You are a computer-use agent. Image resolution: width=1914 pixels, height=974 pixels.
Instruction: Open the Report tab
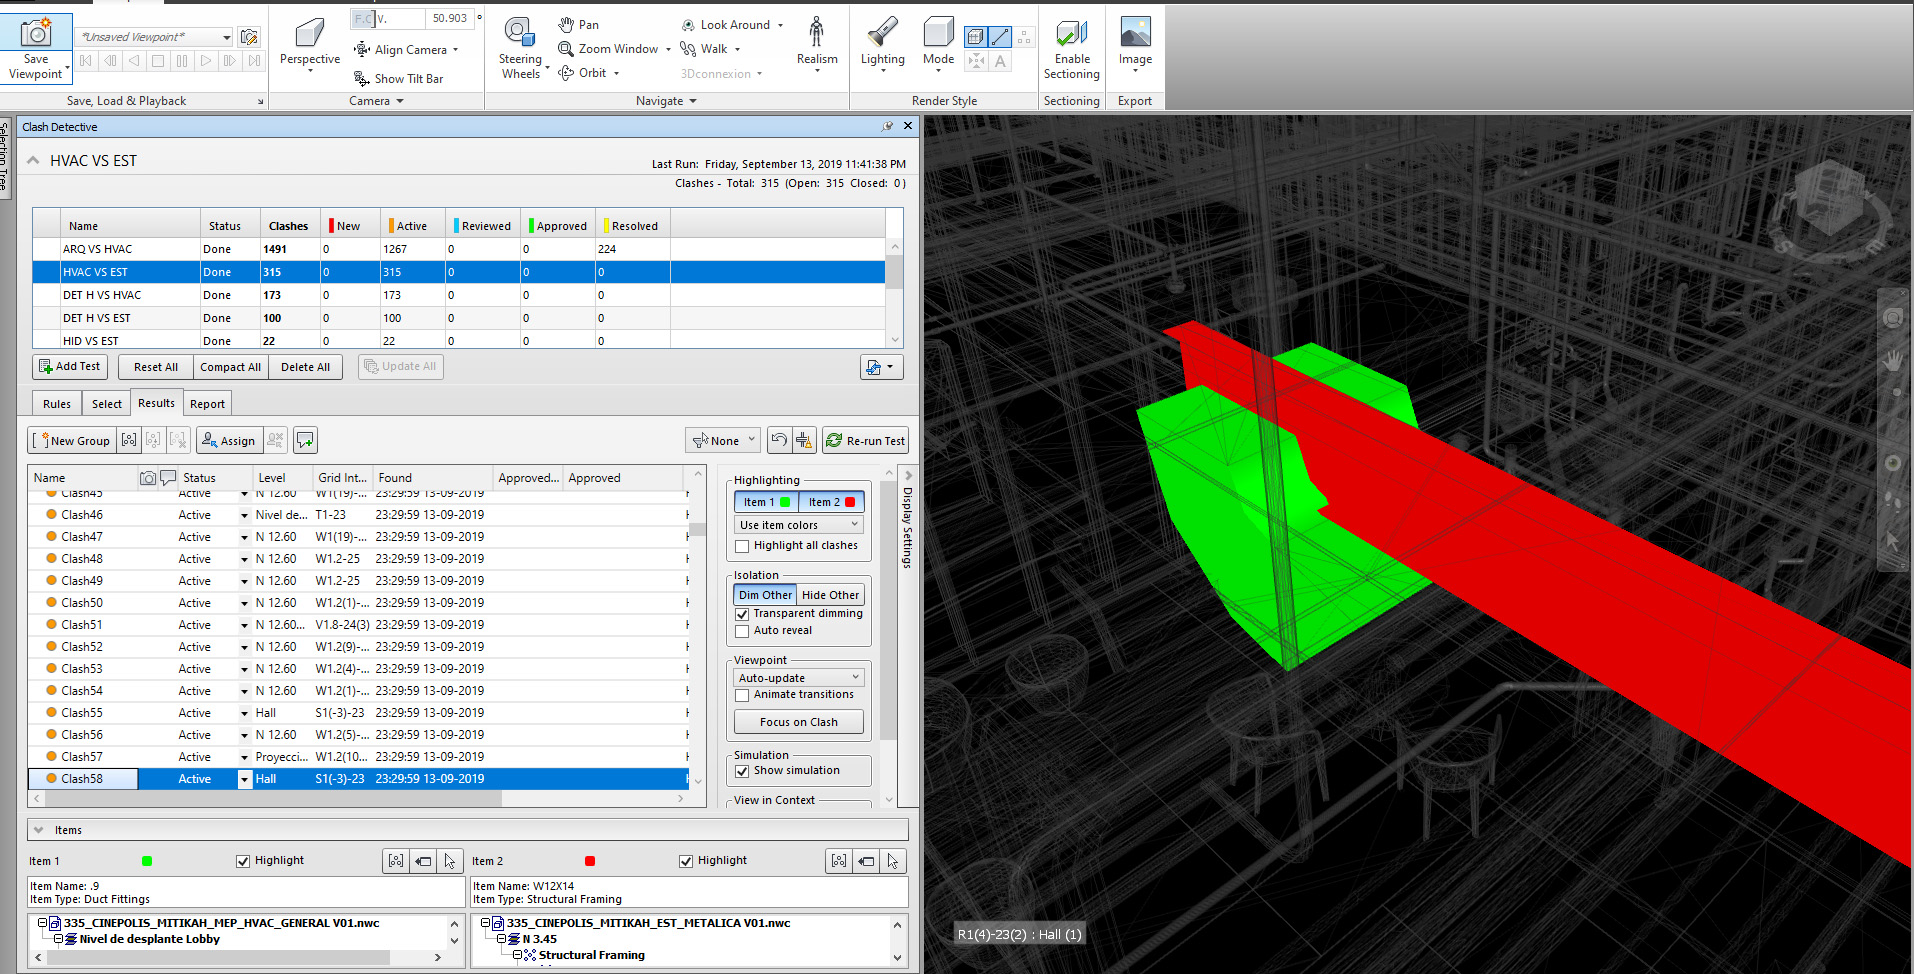(x=207, y=404)
